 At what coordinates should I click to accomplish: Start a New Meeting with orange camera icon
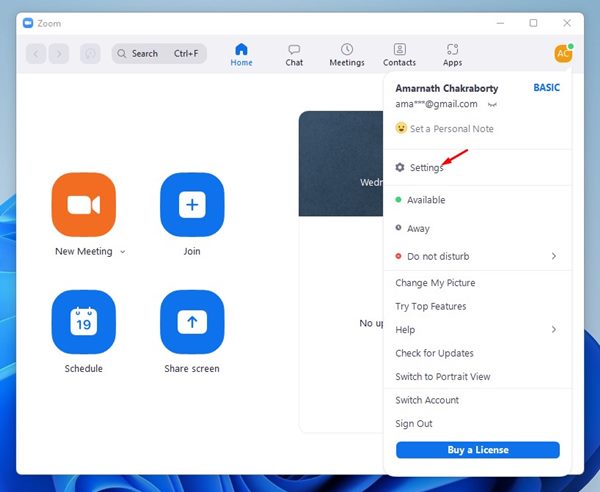(83, 204)
